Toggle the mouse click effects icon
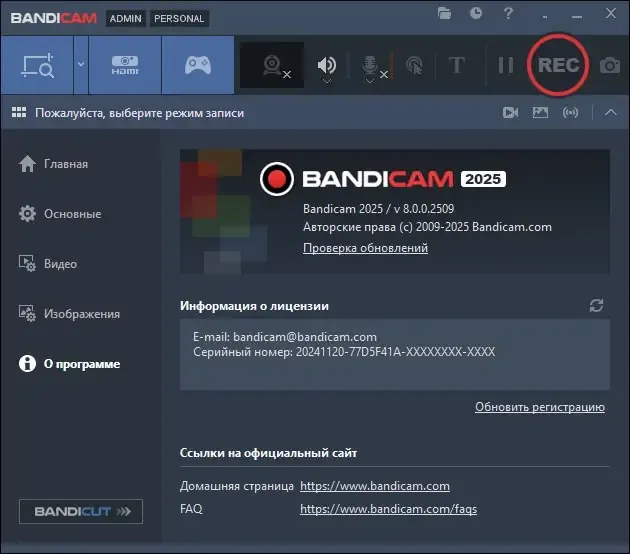630x554 pixels. [x=414, y=65]
